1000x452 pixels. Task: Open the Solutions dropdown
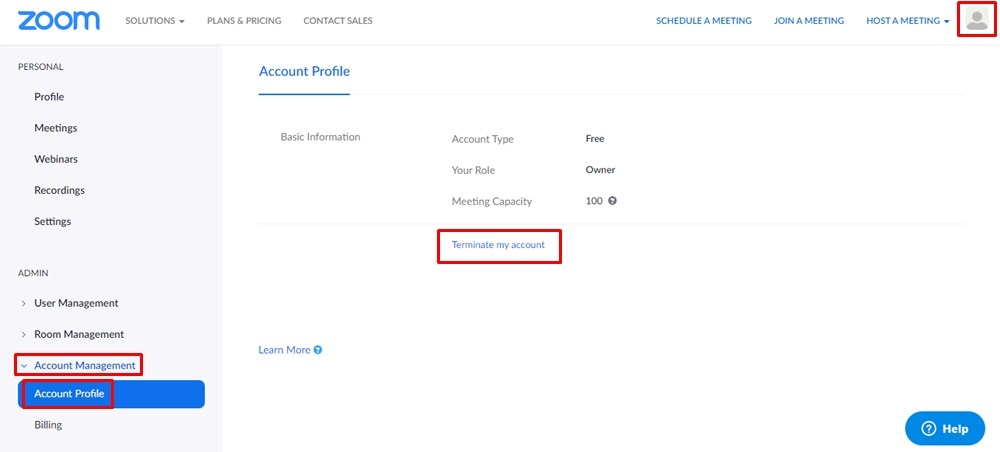[155, 20]
